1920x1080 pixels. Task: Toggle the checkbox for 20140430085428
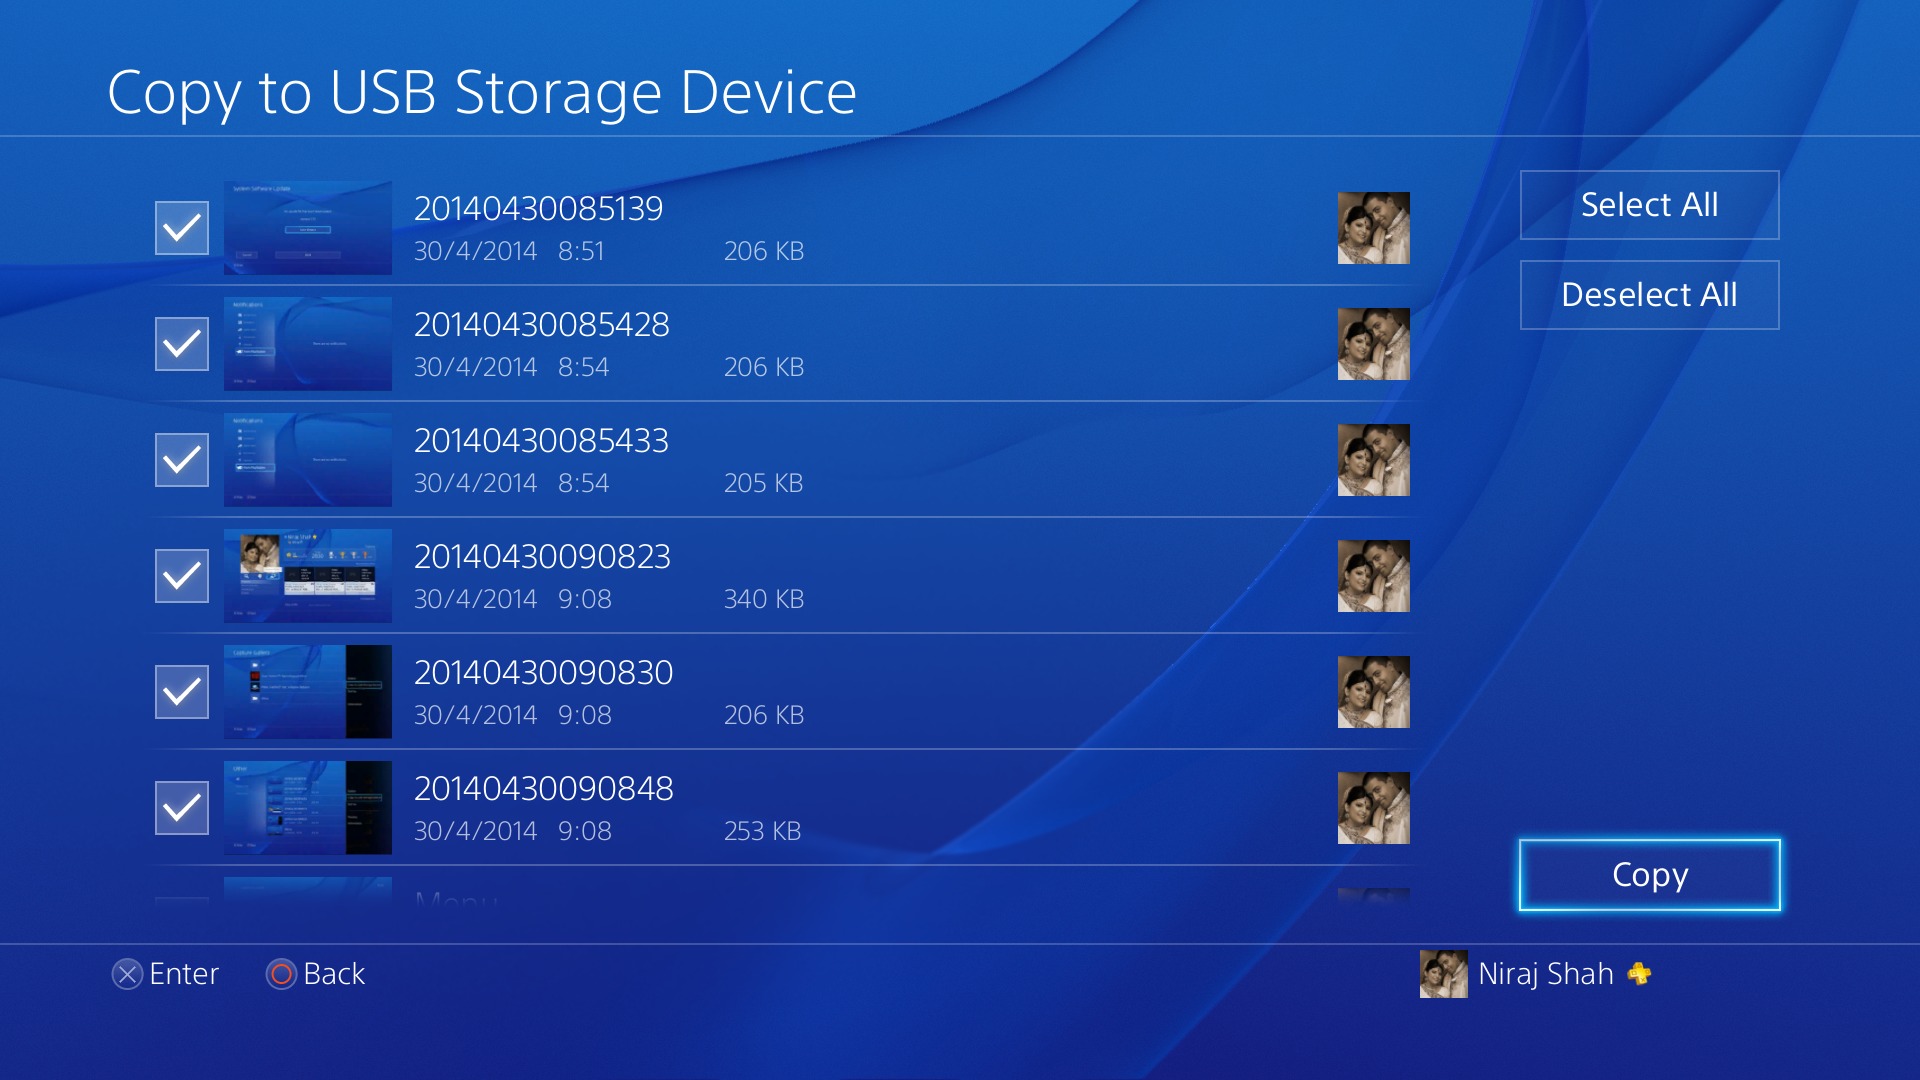(x=182, y=344)
